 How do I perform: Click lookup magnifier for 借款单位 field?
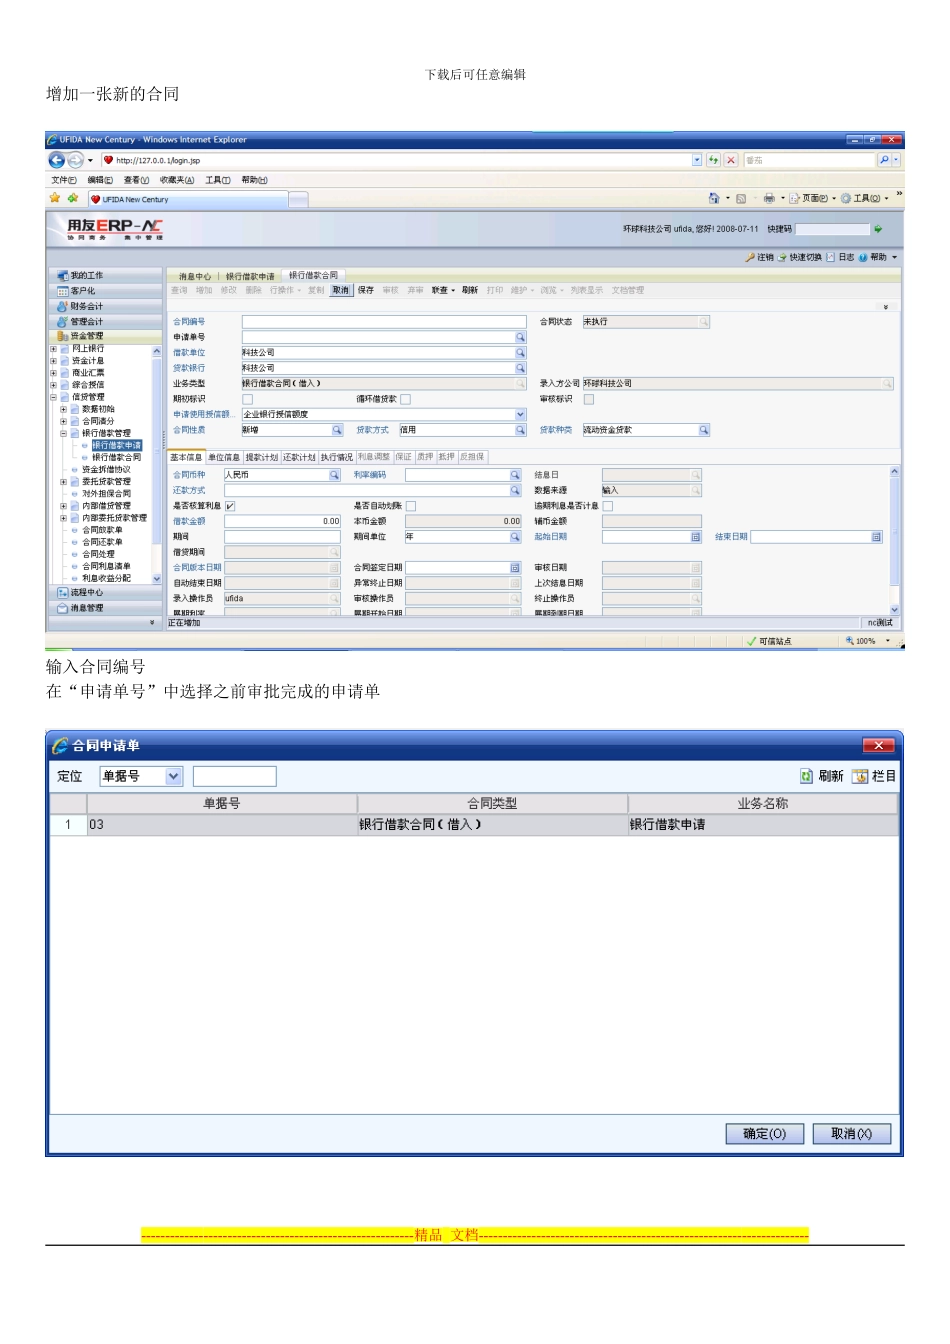520,353
